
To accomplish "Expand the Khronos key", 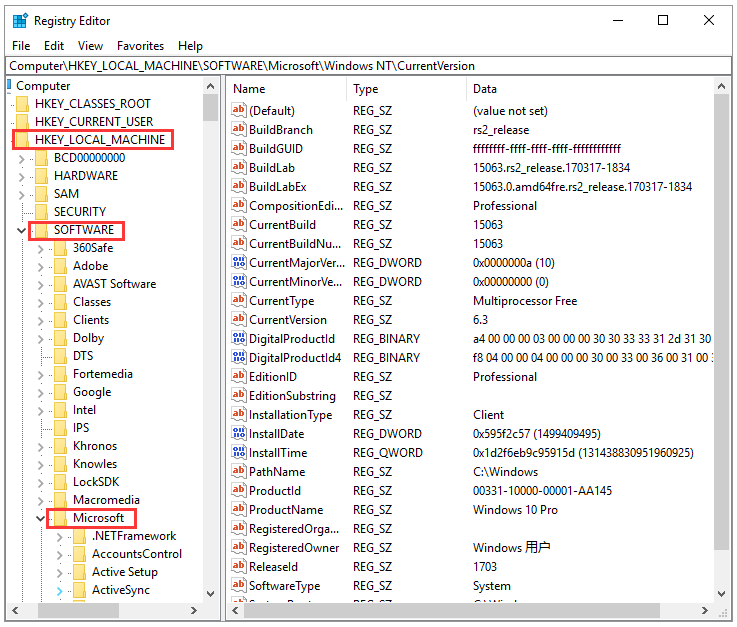I will click(40, 447).
